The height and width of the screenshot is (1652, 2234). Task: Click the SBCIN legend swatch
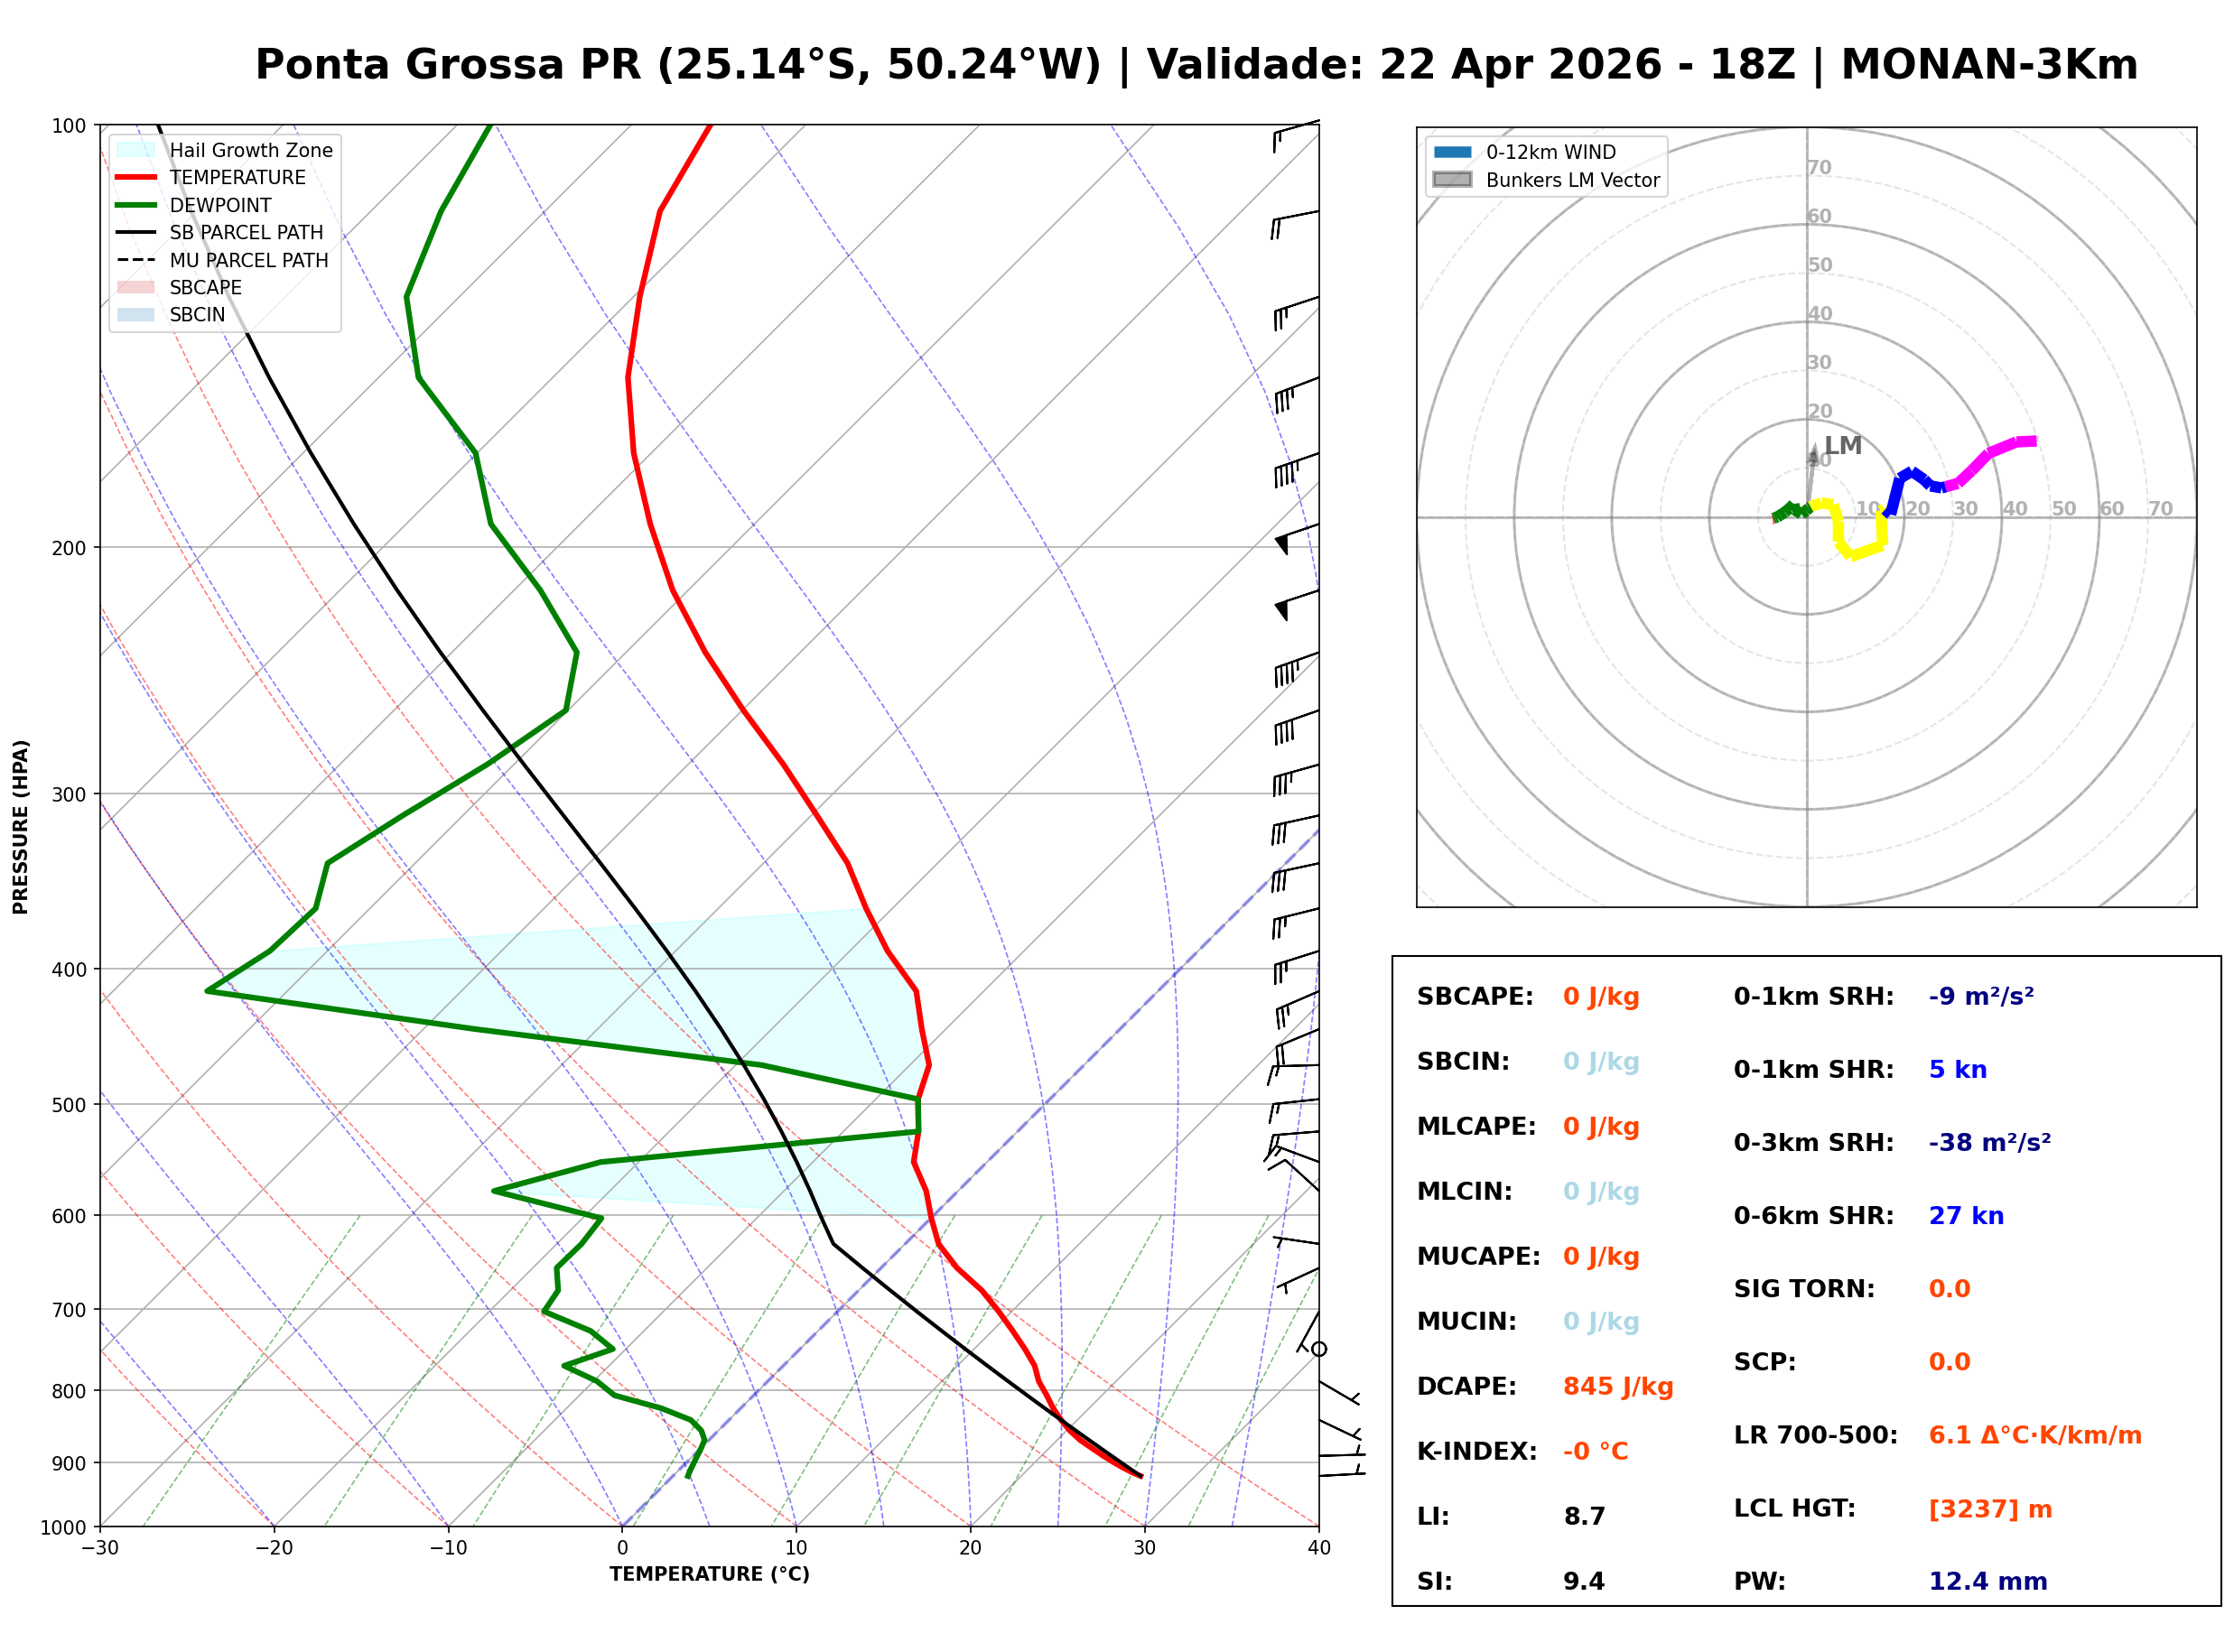pos(136,314)
